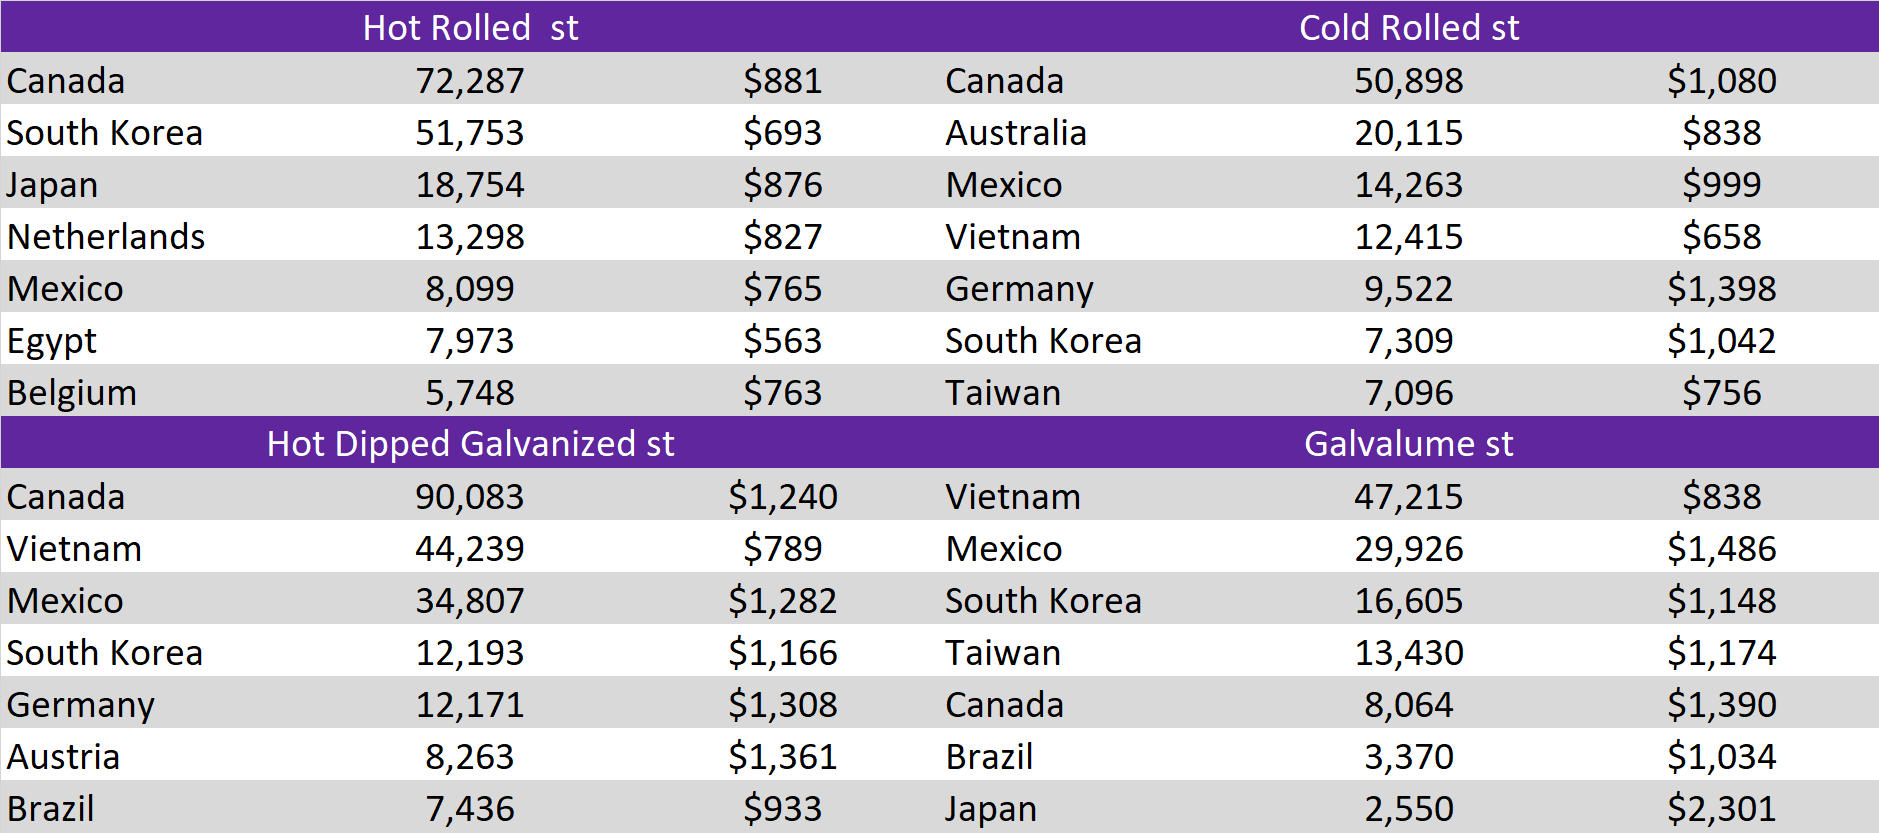Click the $1,398 price for Germany
The width and height of the screenshot is (1879, 833).
[x=1721, y=289]
